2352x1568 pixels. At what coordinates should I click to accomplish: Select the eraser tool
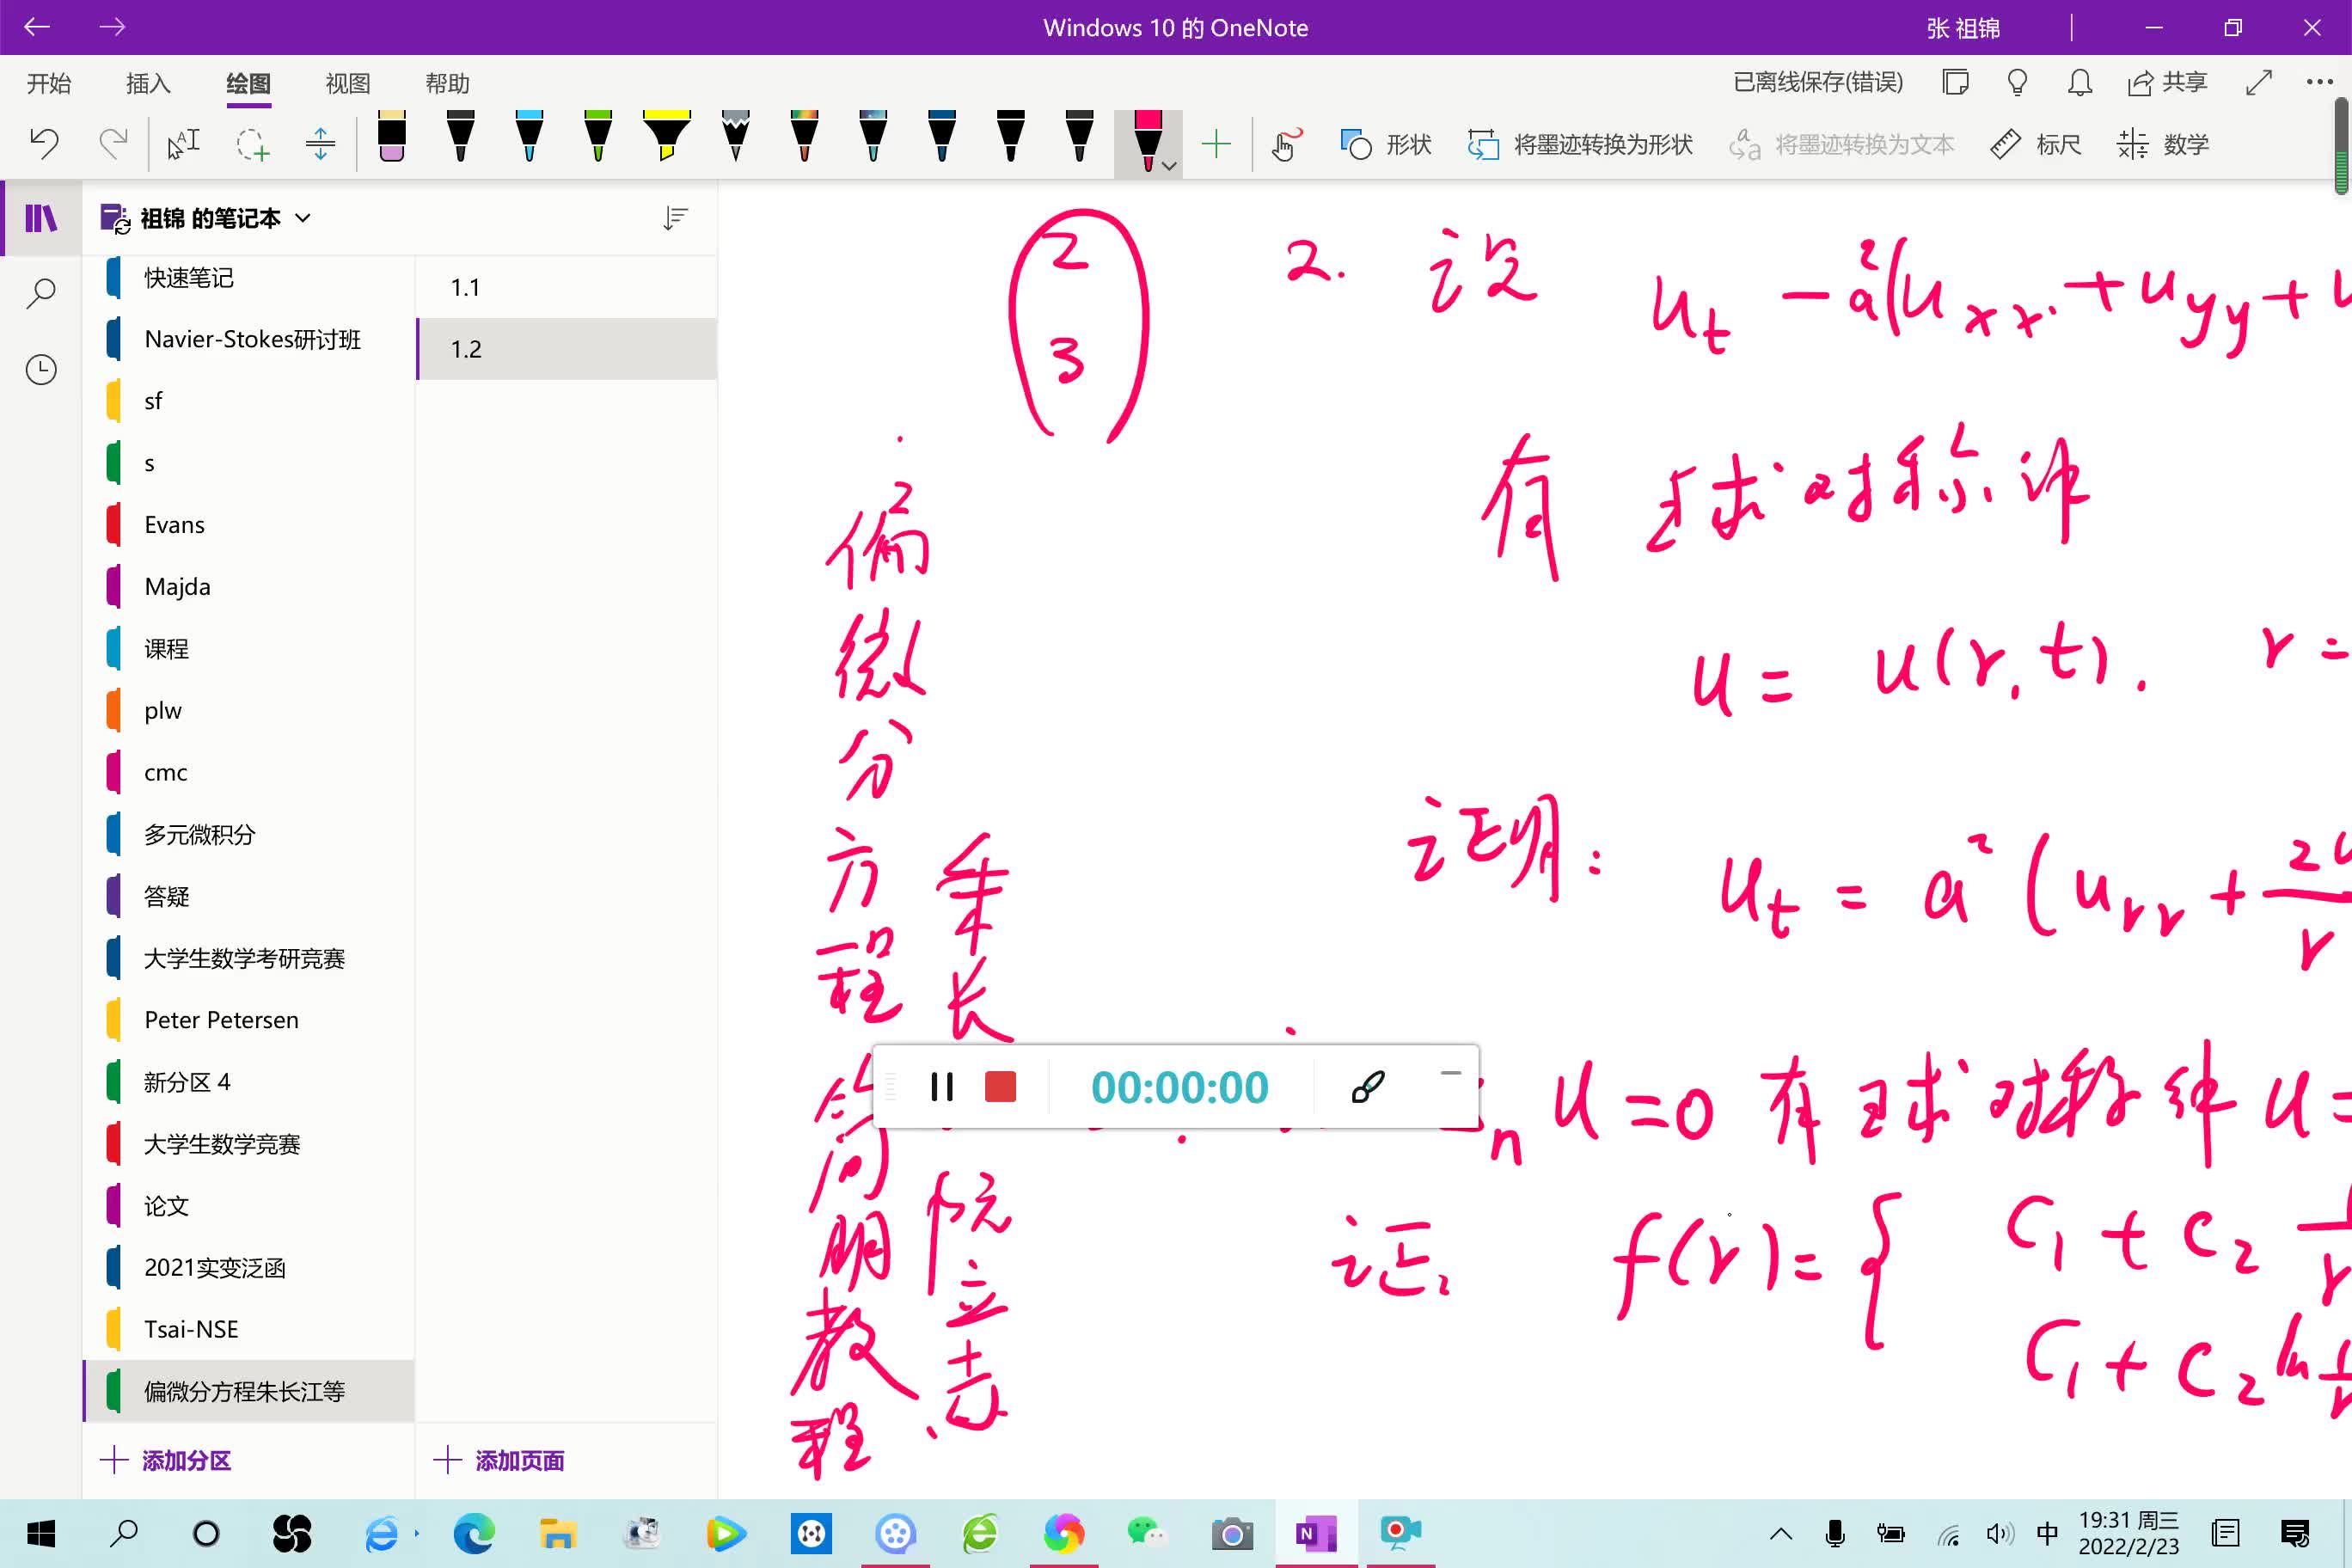click(x=392, y=138)
